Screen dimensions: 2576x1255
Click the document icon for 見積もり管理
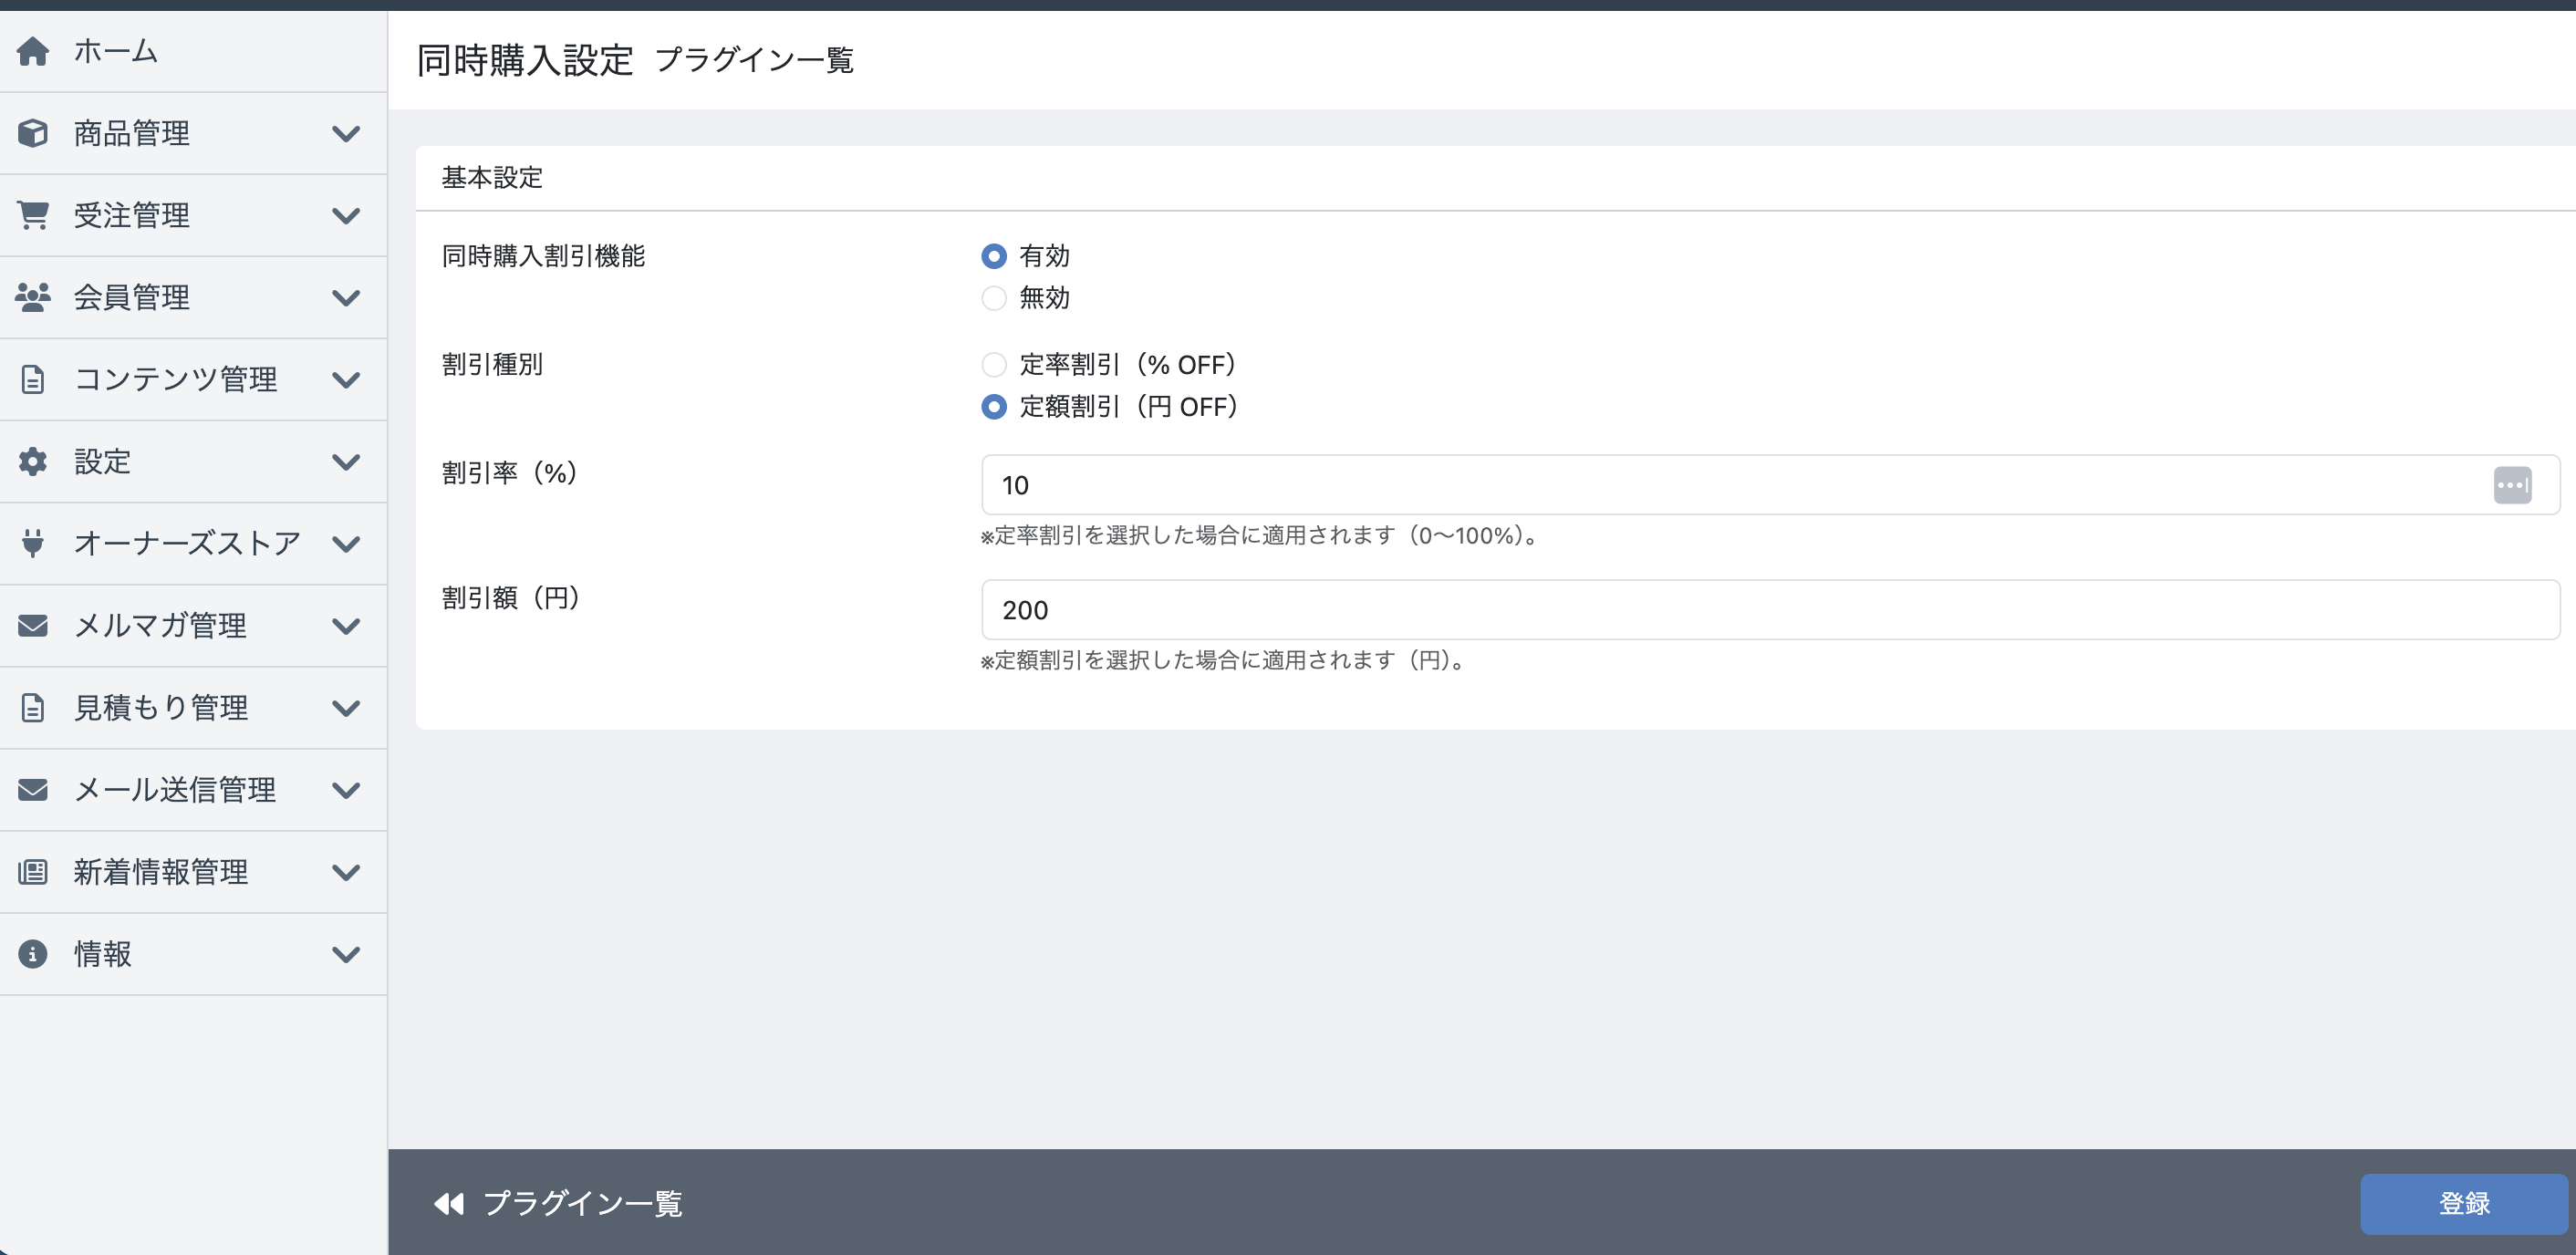coord(33,707)
